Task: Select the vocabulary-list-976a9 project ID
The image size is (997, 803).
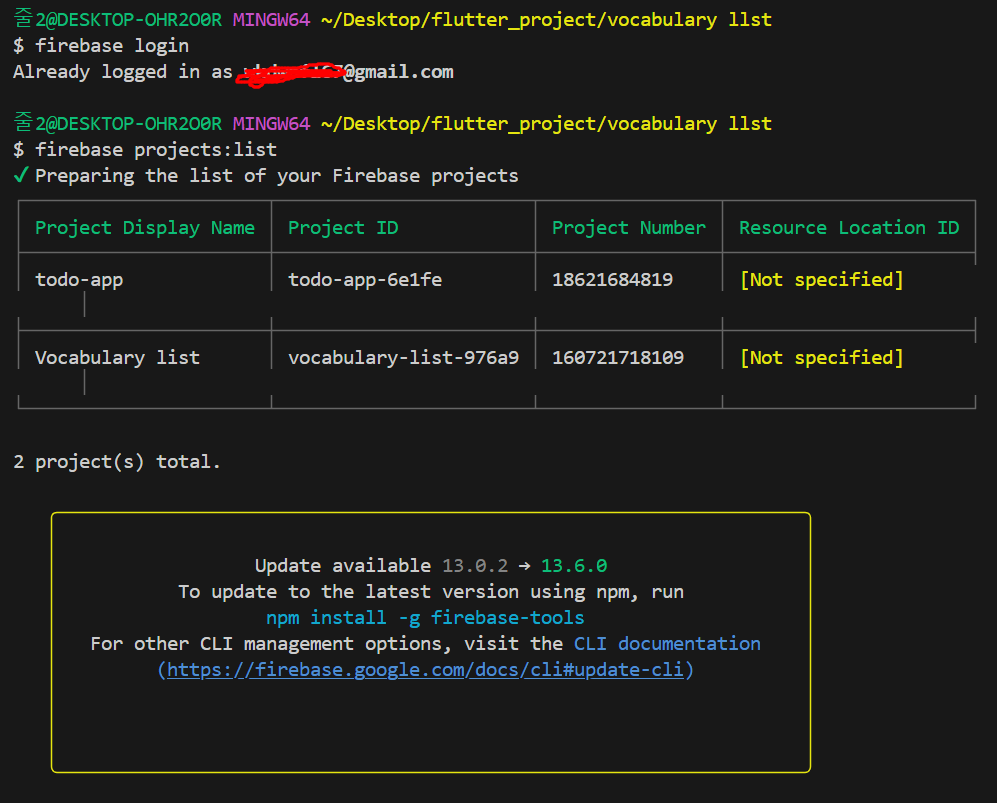Action: [403, 357]
